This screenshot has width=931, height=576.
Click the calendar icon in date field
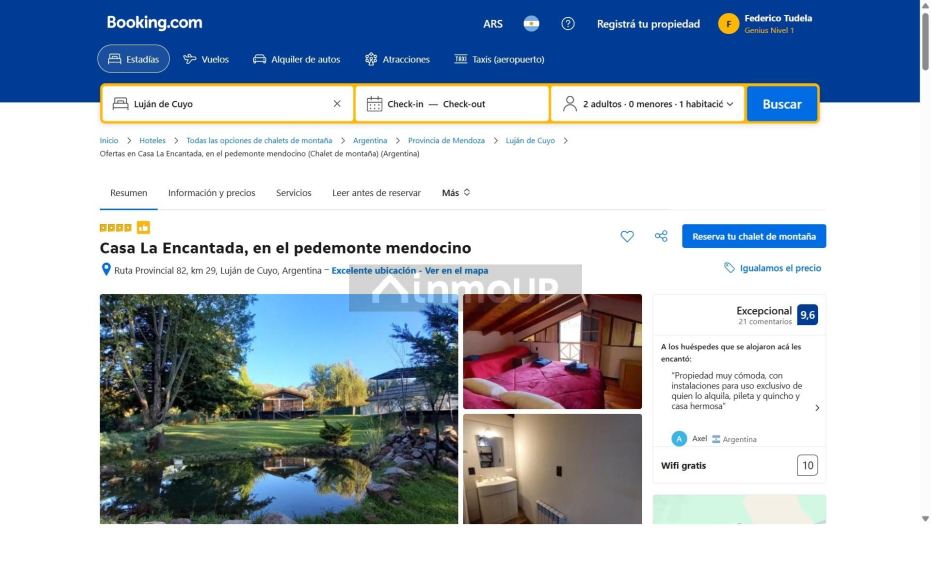pos(374,104)
